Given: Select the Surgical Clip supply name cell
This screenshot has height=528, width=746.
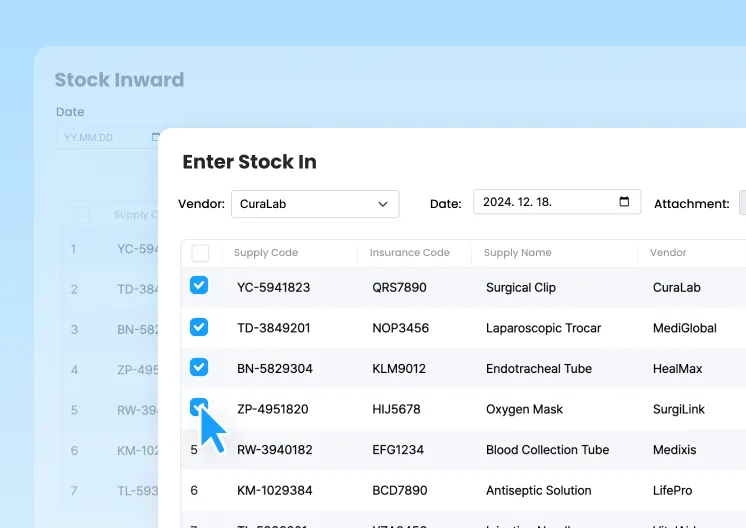Looking at the screenshot, I should 520,287.
